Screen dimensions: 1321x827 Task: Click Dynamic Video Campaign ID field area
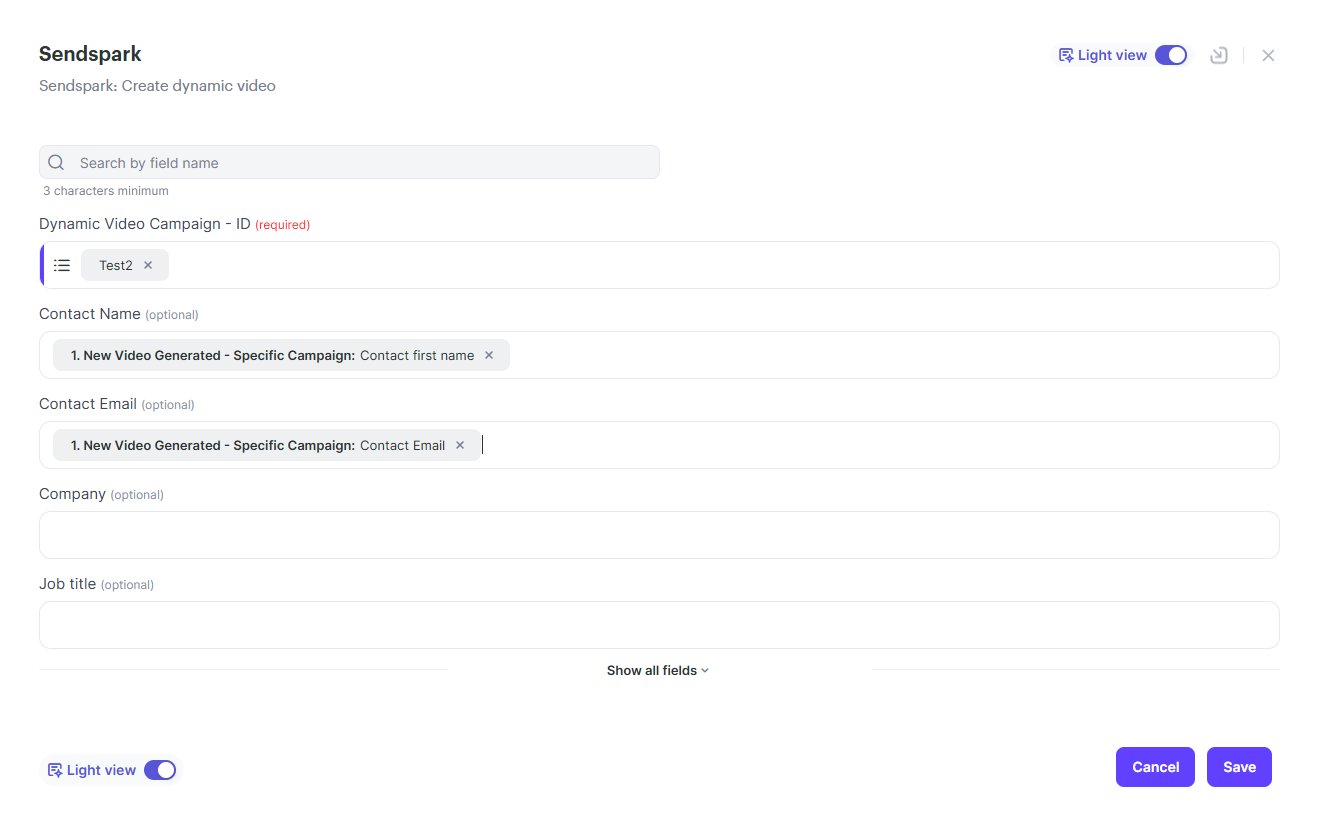[659, 265]
